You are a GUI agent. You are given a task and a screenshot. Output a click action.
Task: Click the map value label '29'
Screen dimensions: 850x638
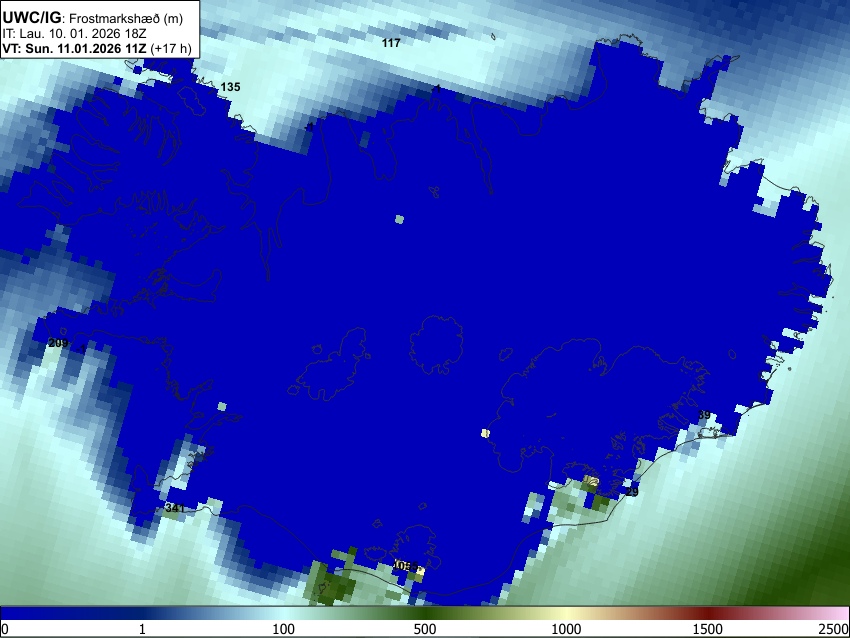pos(632,492)
